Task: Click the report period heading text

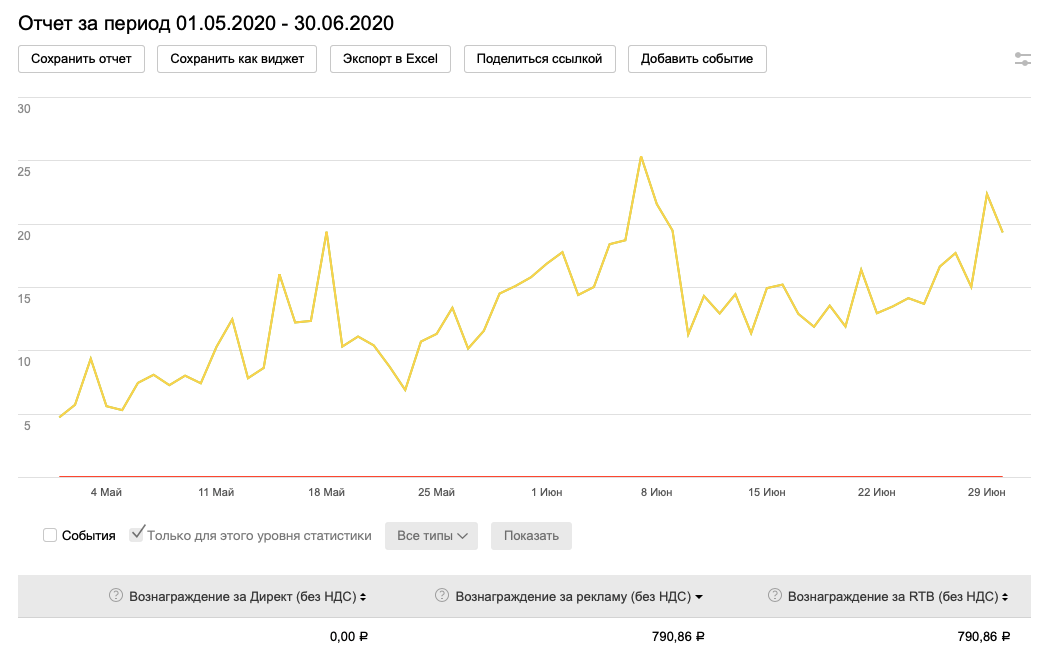Action: tap(206, 23)
